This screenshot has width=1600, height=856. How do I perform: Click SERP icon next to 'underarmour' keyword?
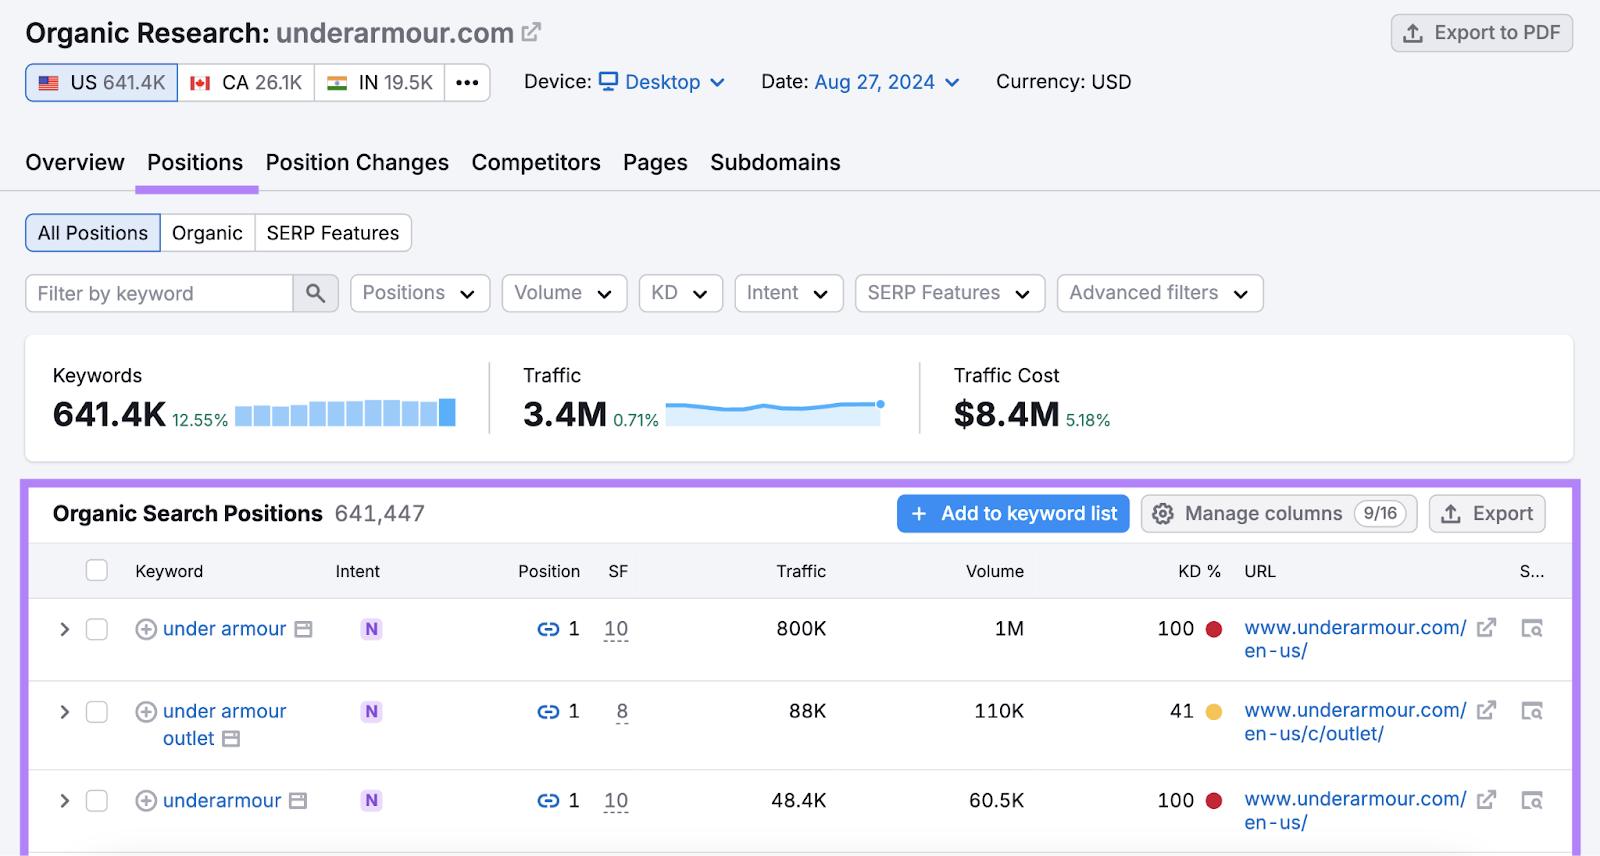coord(298,801)
